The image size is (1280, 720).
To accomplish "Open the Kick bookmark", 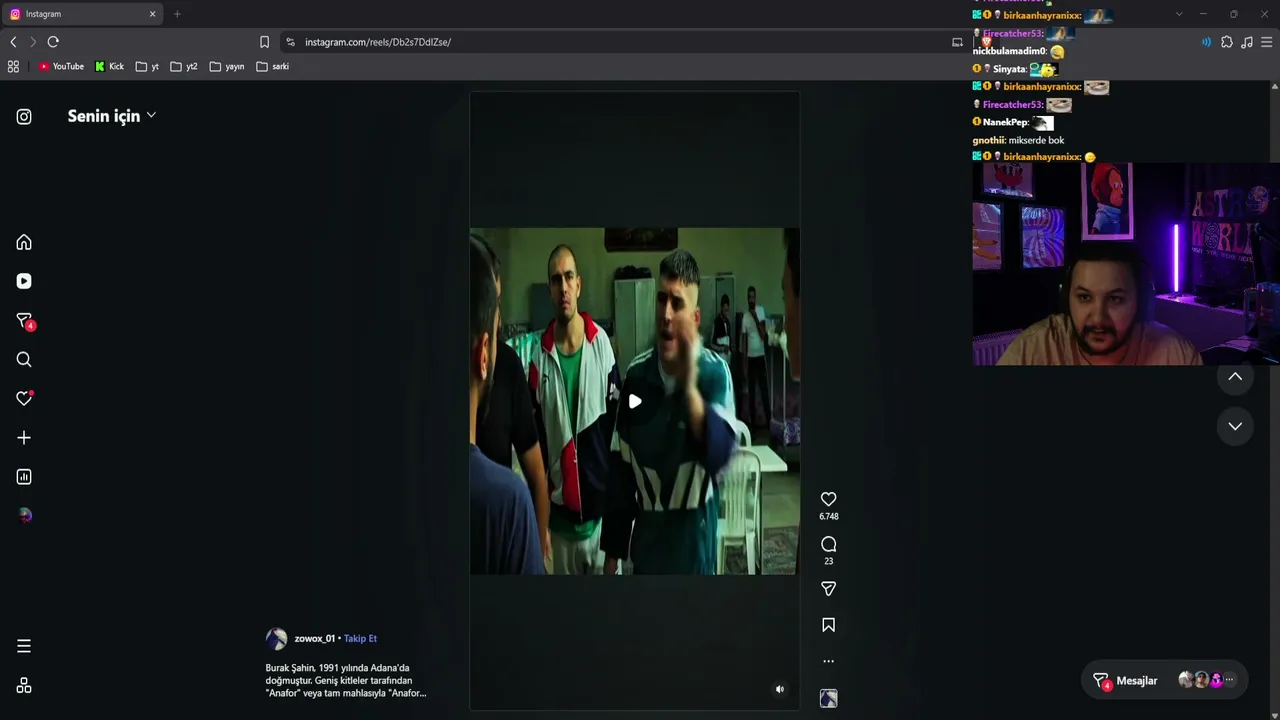I will pos(110,67).
